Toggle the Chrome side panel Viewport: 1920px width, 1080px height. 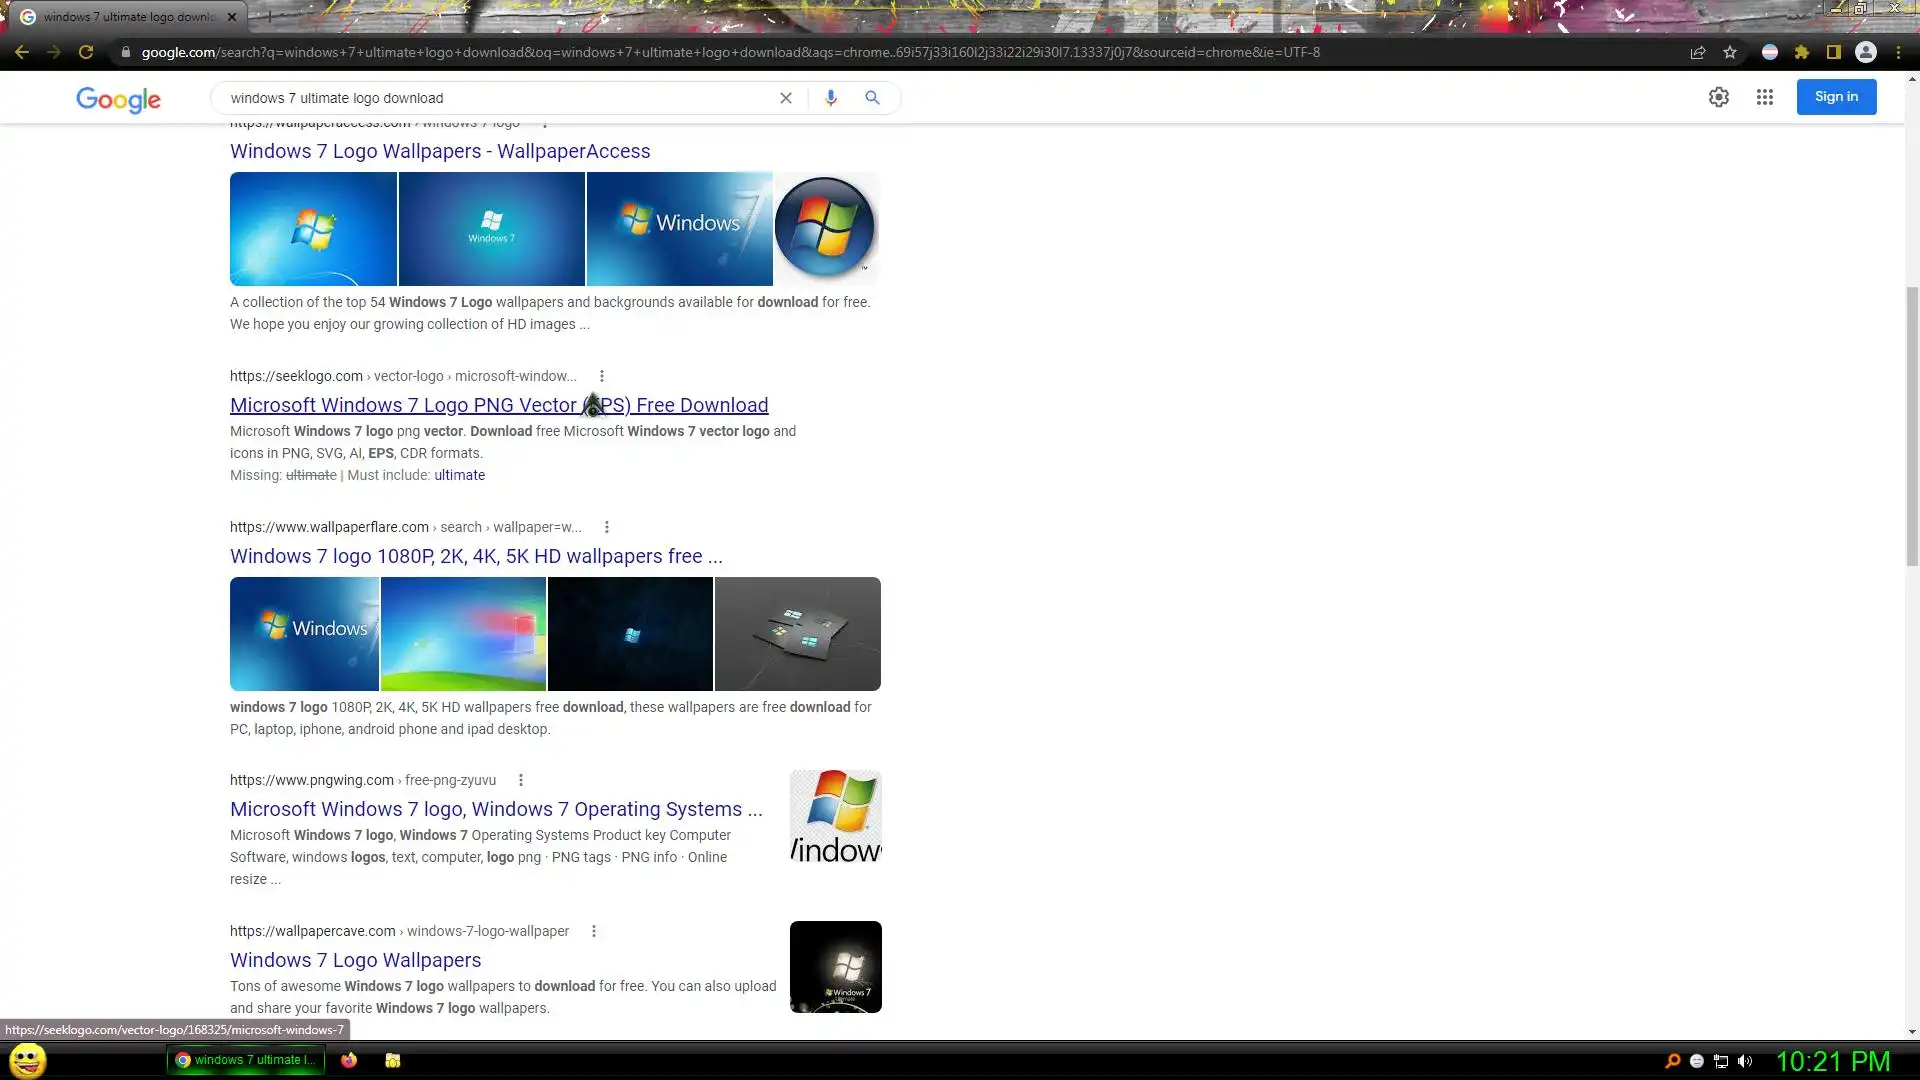click(1834, 52)
